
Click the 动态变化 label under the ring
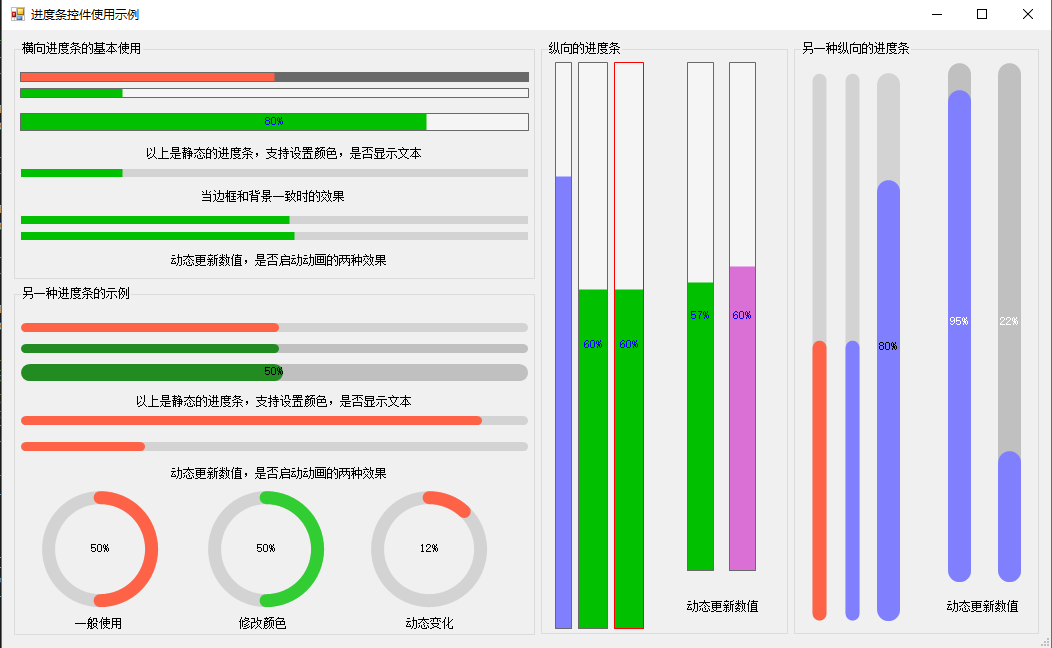point(429,623)
